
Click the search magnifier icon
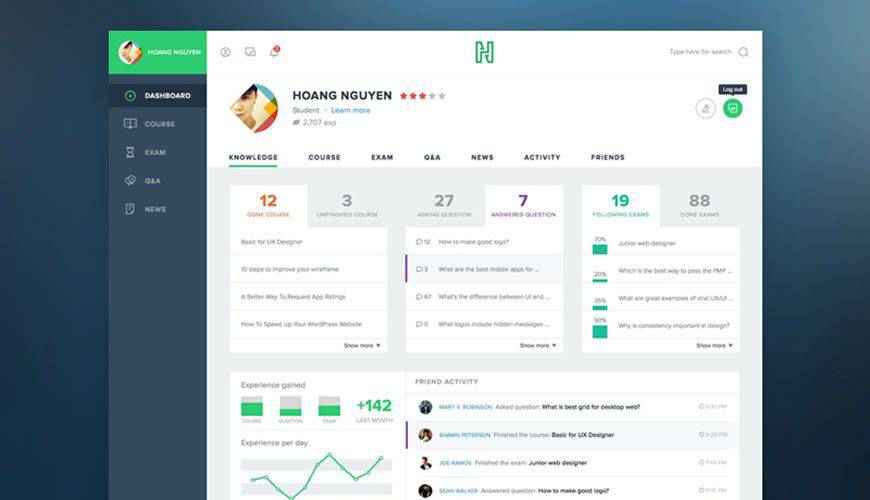tap(743, 52)
